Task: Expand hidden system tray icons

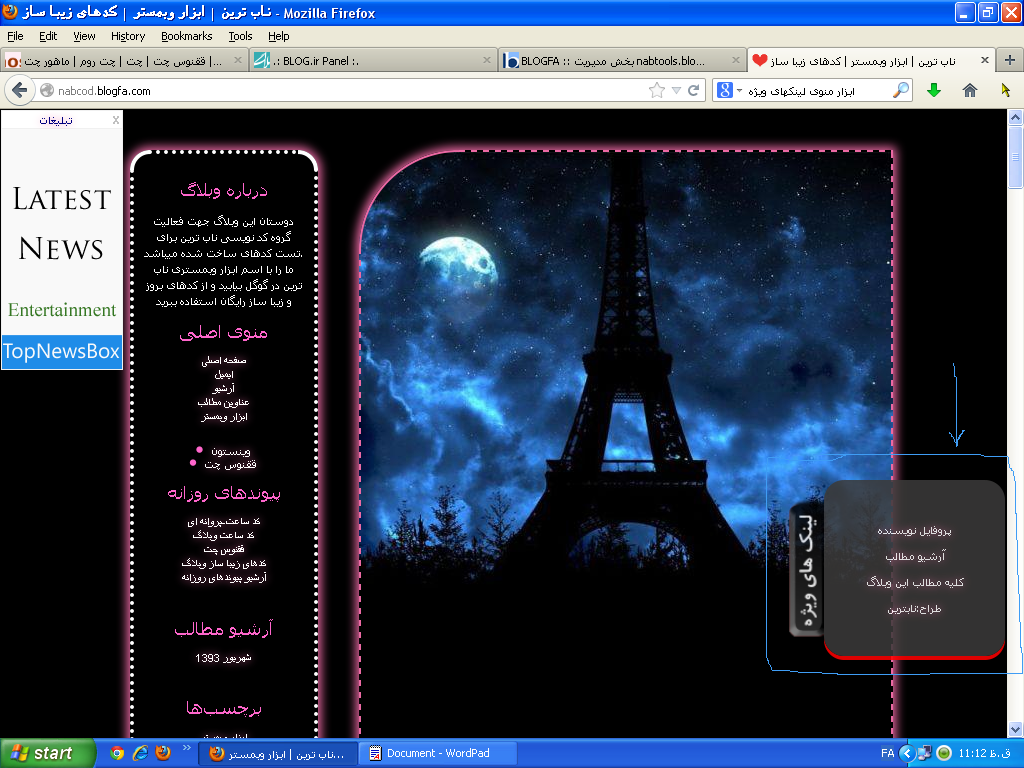Action: pyautogui.click(x=907, y=753)
